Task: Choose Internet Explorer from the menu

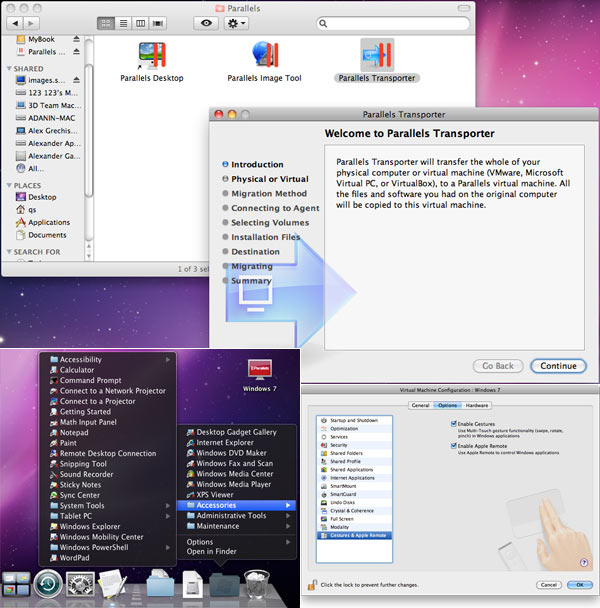Action: pos(225,442)
